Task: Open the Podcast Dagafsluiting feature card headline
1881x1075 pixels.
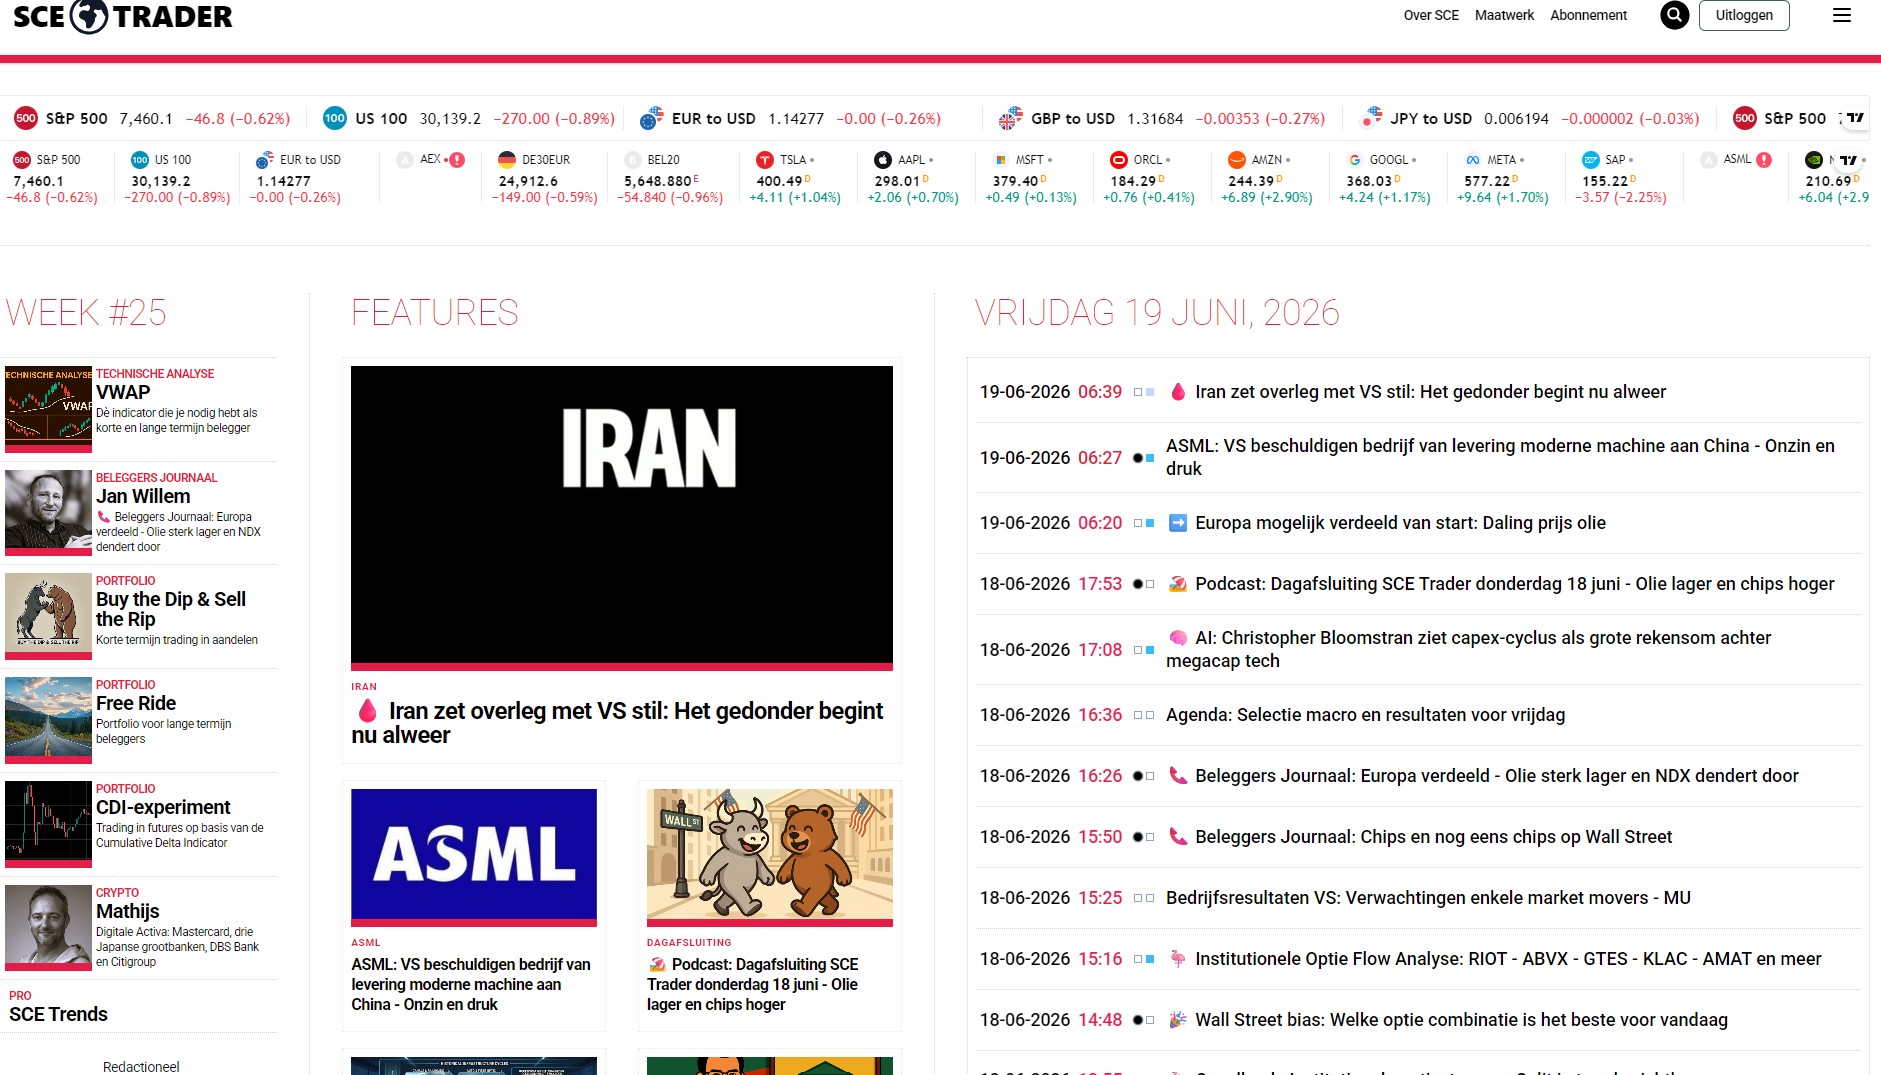Action: point(753,984)
